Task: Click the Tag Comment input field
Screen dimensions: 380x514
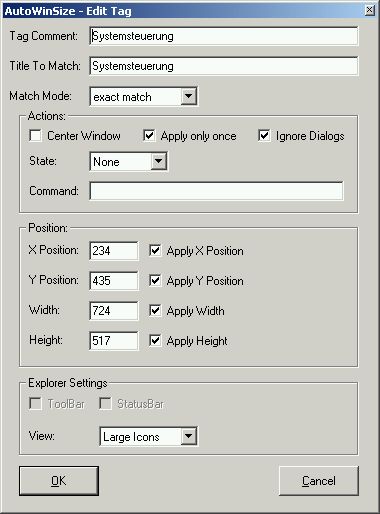Action: 224,36
